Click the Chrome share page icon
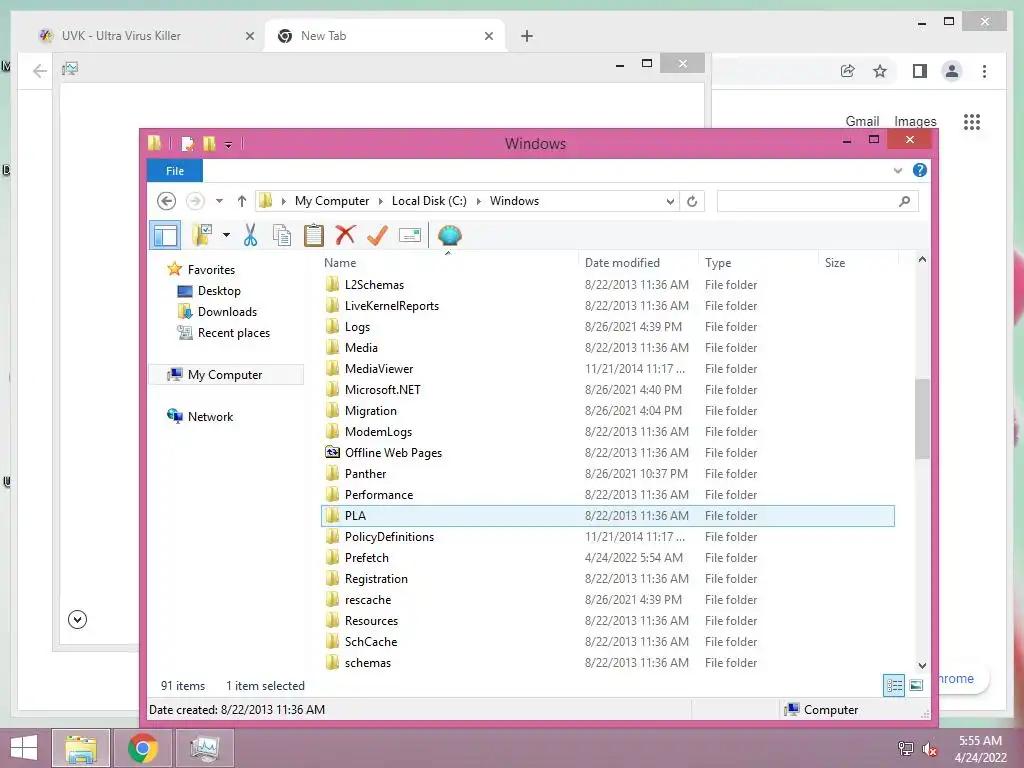 pyautogui.click(x=848, y=71)
